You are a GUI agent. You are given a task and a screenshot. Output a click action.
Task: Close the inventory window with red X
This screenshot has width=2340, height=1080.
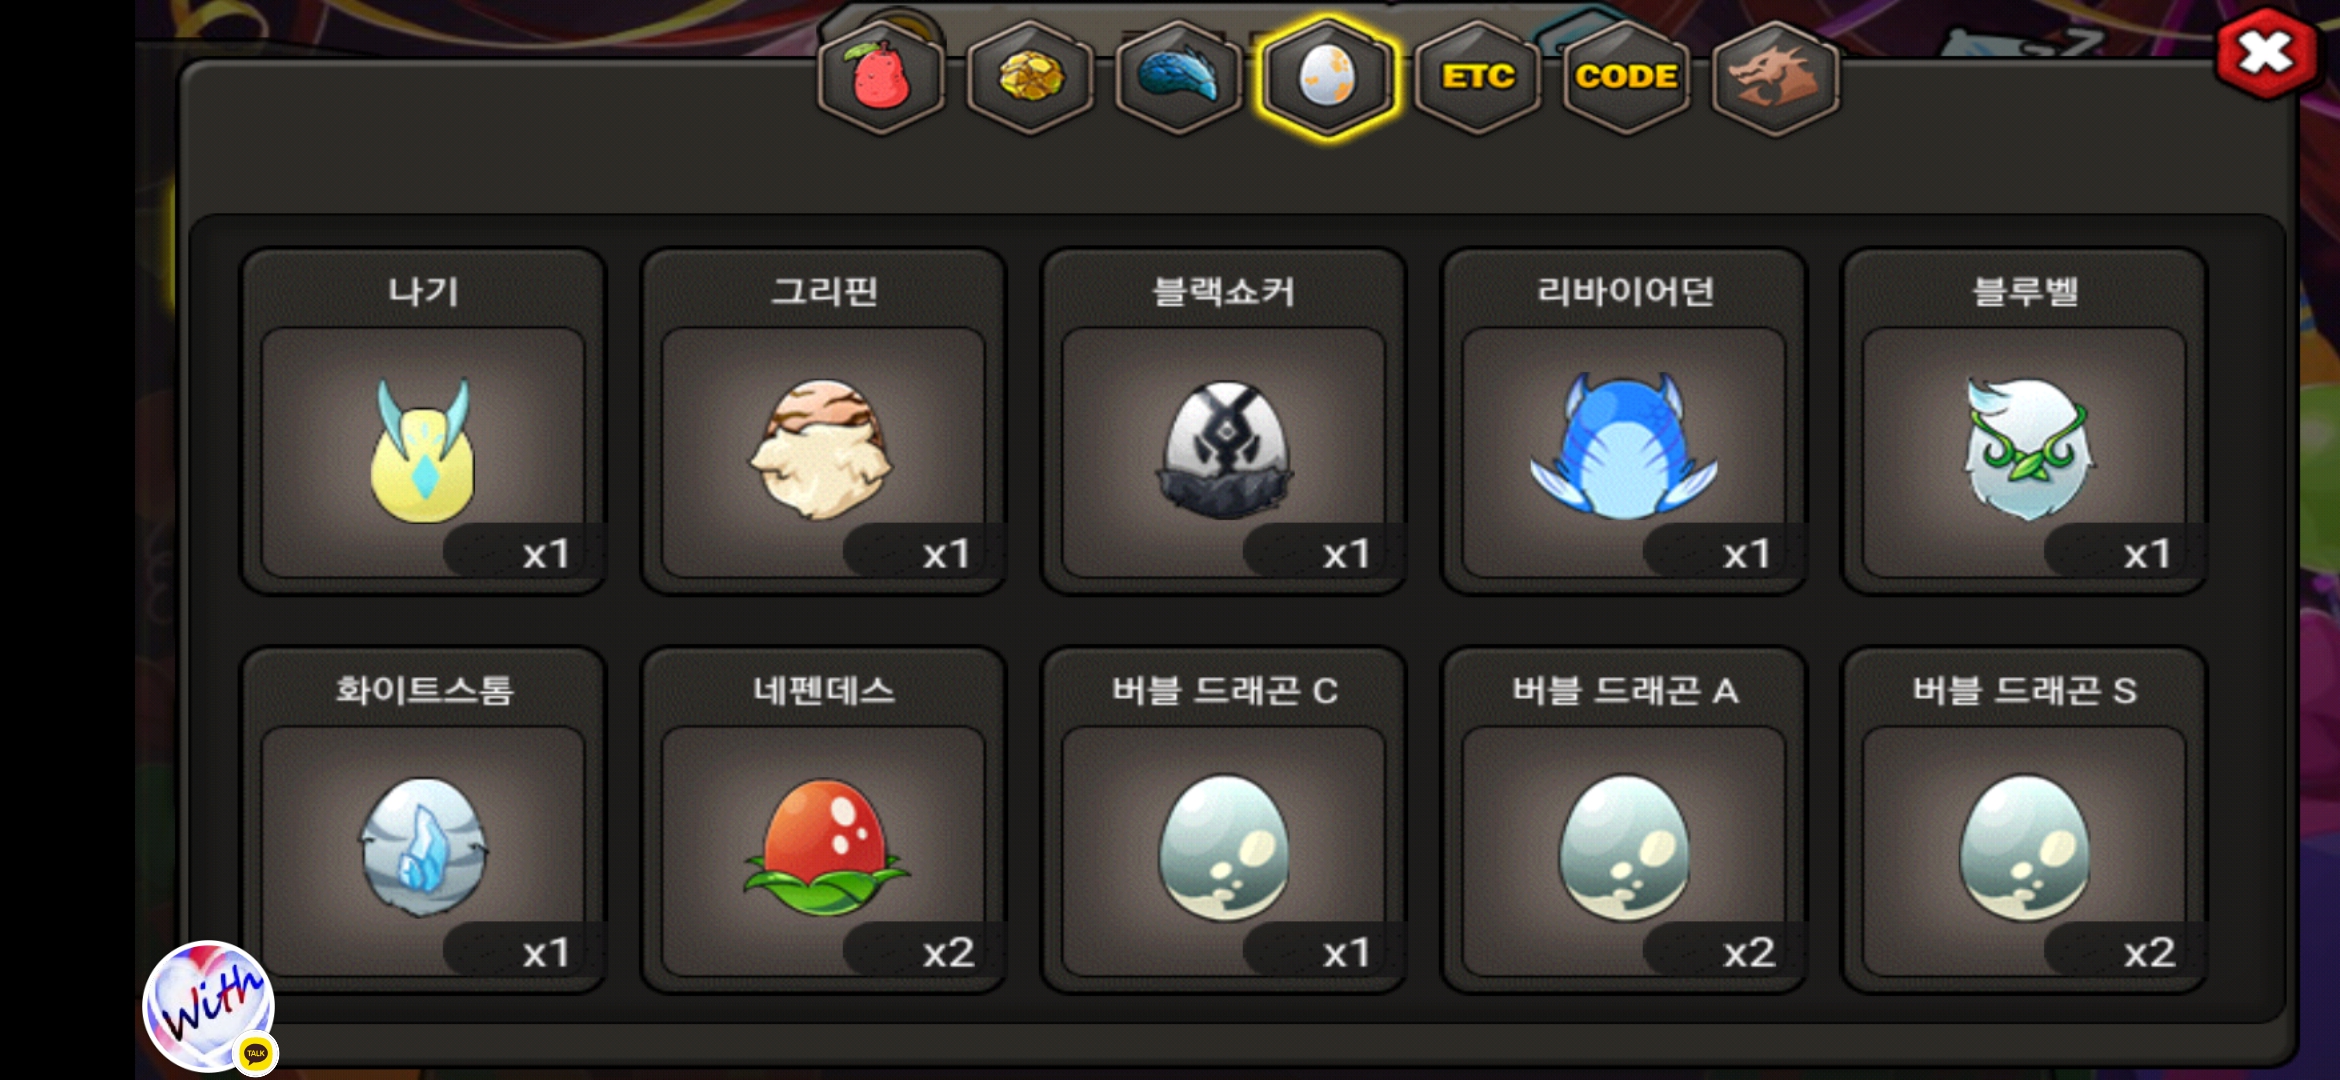(2265, 52)
